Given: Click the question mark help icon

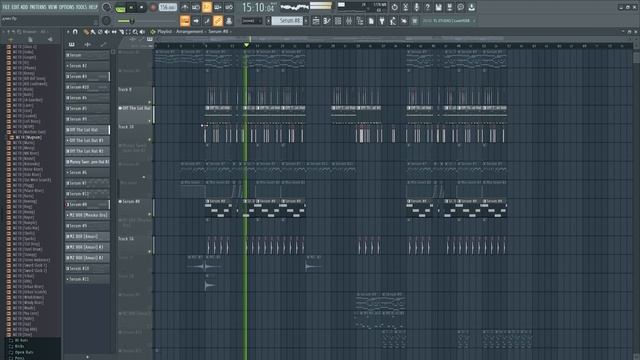Looking at the screenshot, I should point(427,7).
